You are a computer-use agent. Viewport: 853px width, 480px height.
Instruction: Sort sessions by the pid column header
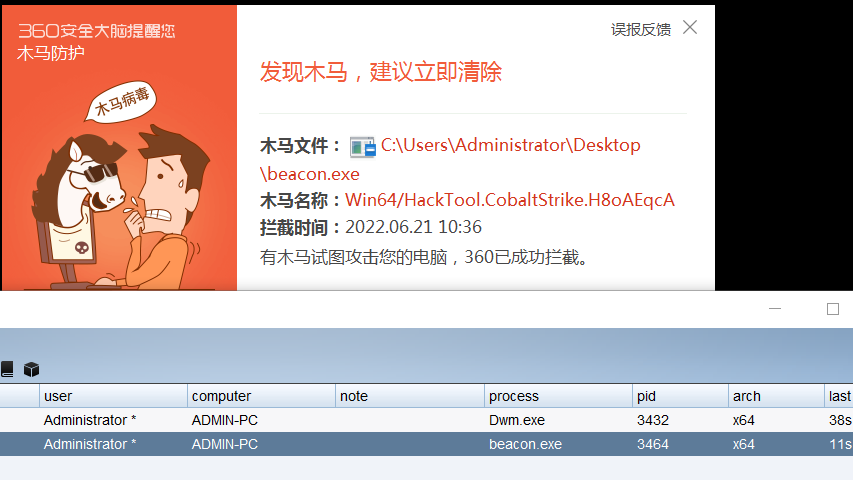tap(680, 396)
